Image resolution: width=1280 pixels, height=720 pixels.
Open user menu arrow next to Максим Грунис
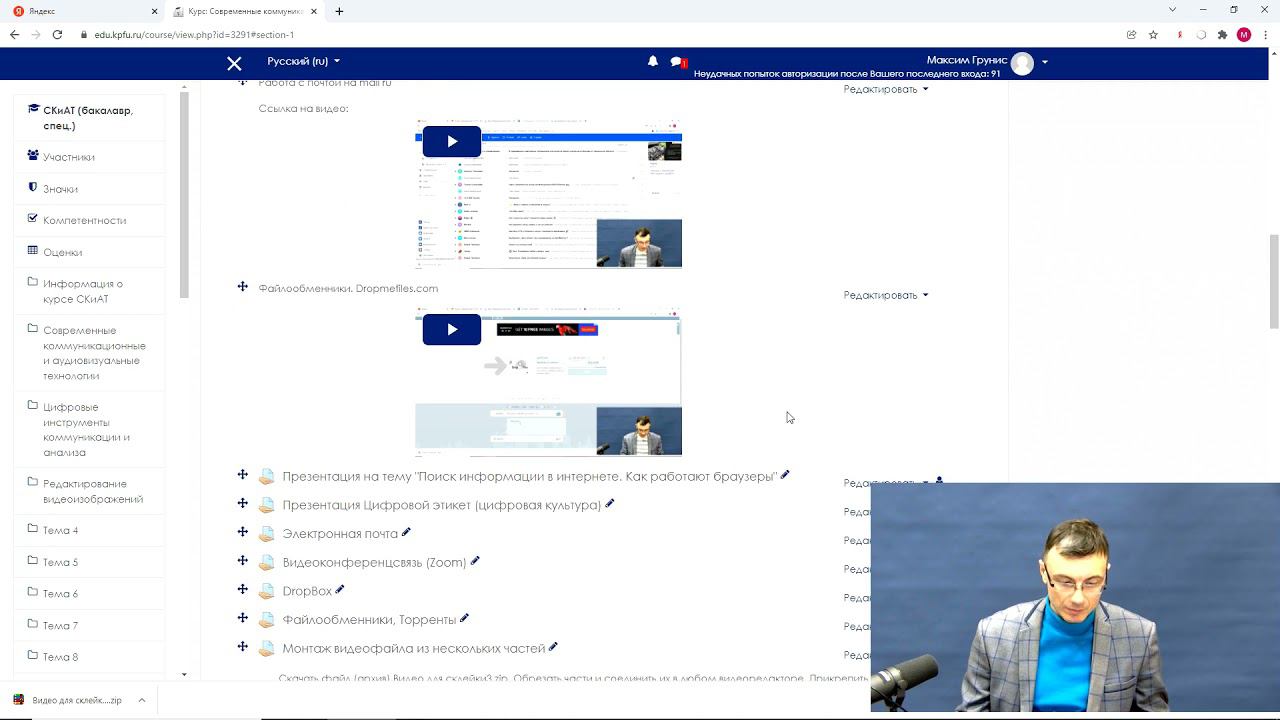click(1045, 62)
